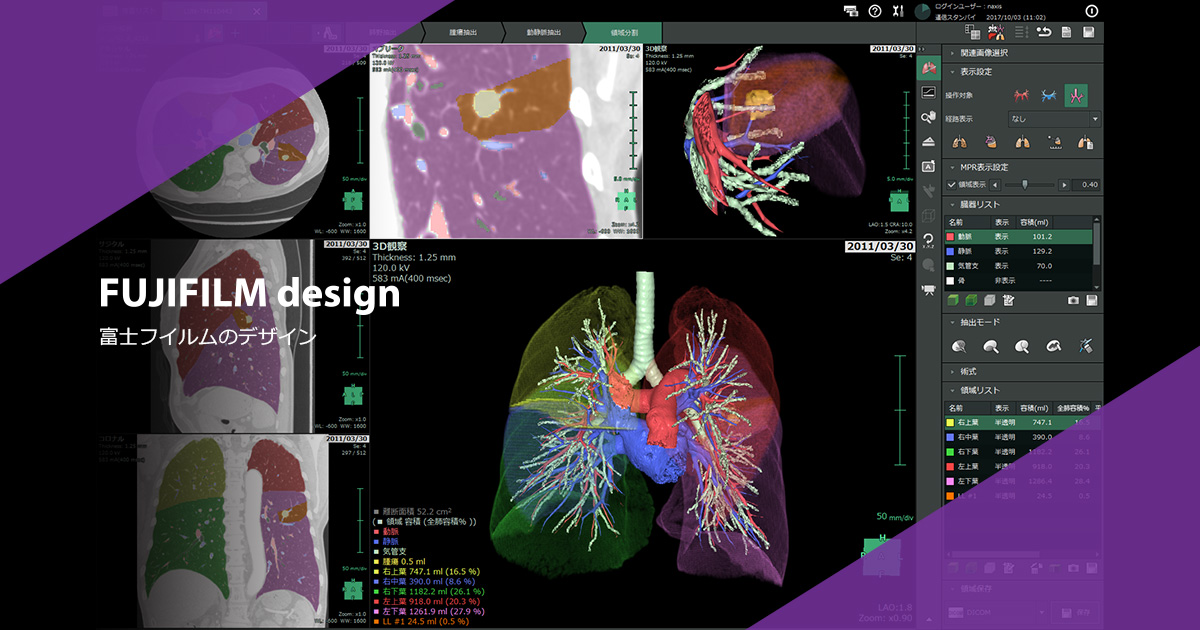Click the camera snapshot icon under organ list
This screenshot has width=1200, height=630.
pos(1073,300)
